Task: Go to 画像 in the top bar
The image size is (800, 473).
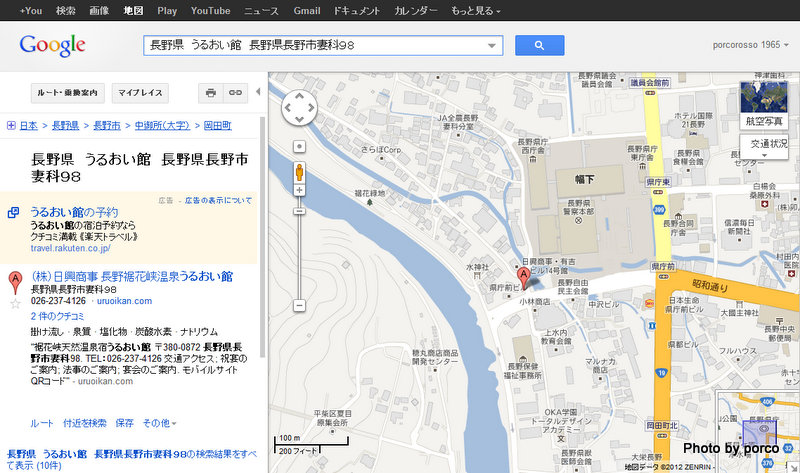Action: point(99,11)
